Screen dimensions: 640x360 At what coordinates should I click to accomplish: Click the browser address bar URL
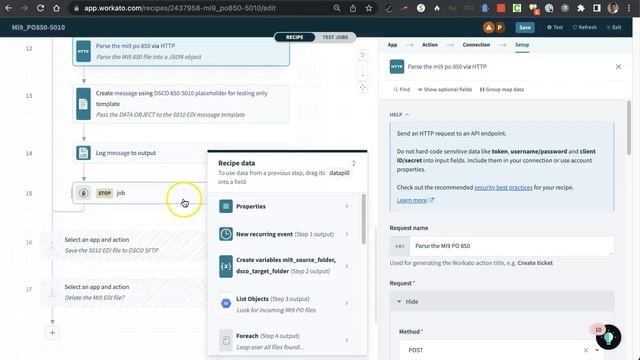[180, 8]
